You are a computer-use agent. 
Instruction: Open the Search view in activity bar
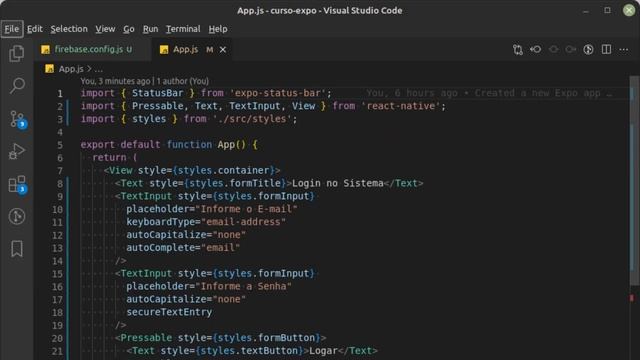coord(17,86)
